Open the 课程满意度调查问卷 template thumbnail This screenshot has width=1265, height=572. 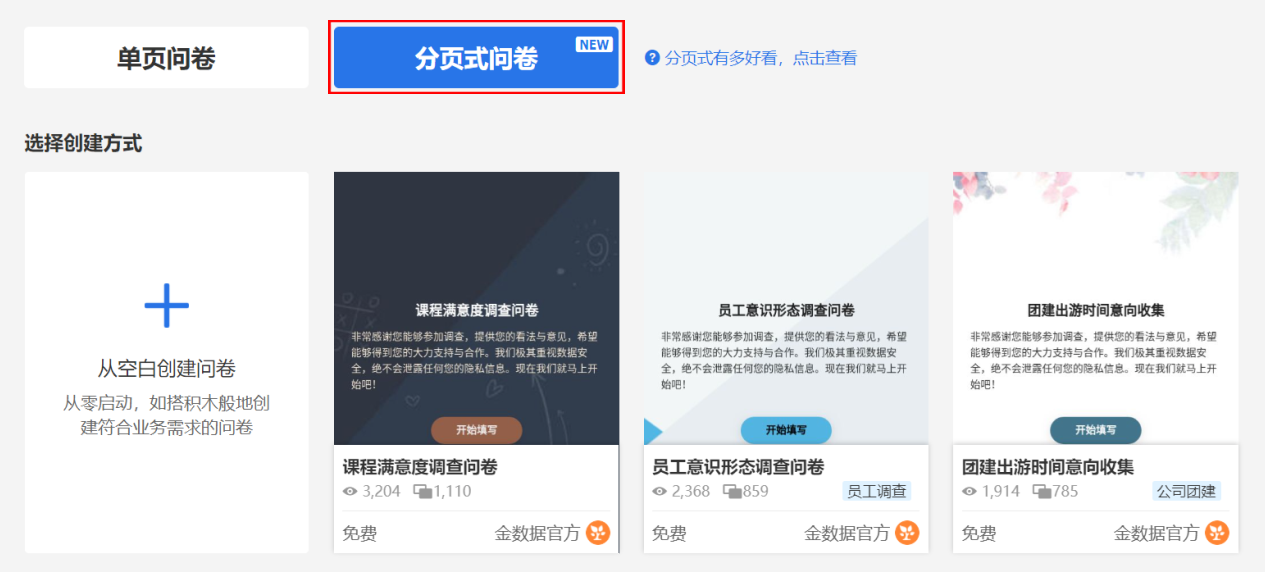(x=476, y=308)
